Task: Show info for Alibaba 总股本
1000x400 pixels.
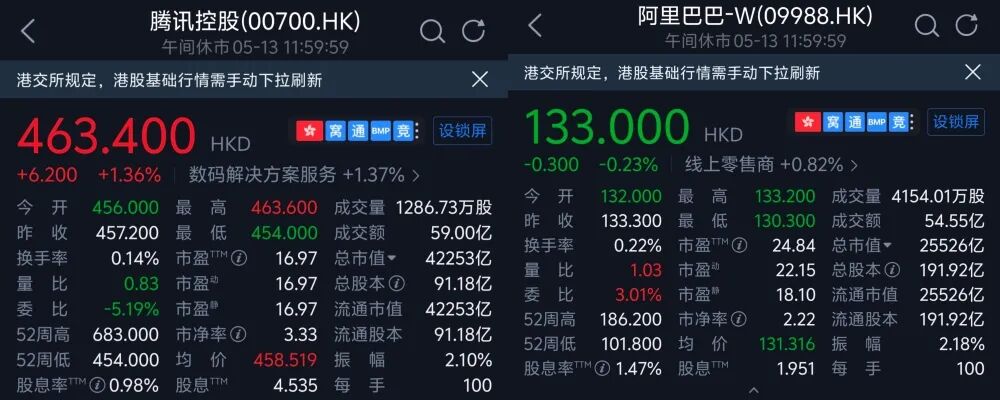Action: (x=892, y=270)
